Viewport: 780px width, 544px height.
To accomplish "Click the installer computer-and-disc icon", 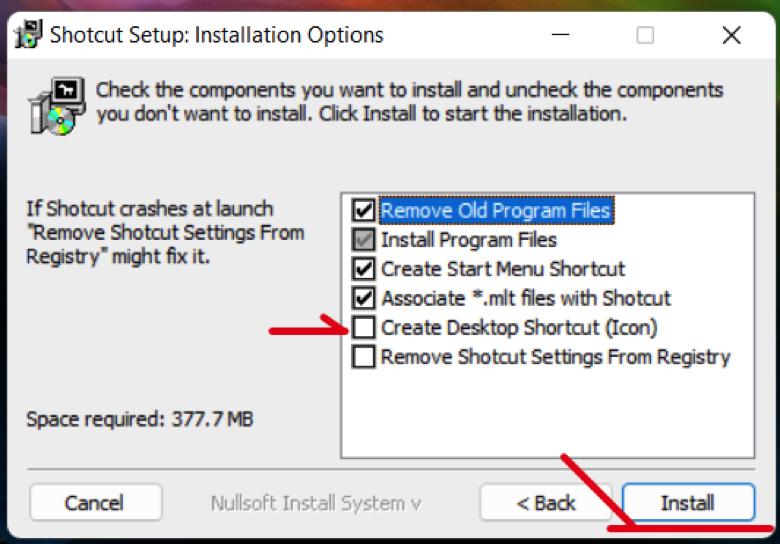I will (x=57, y=106).
